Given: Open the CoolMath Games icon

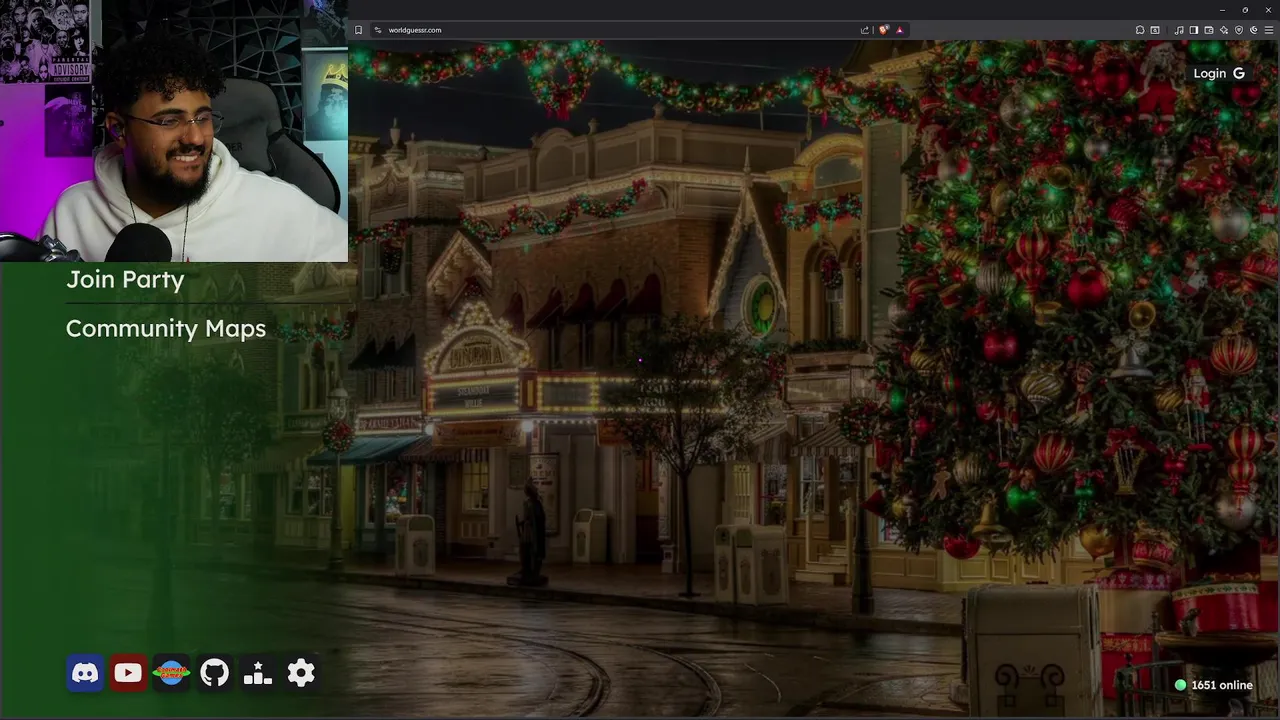Looking at the screenshot, I should [171, 673].
